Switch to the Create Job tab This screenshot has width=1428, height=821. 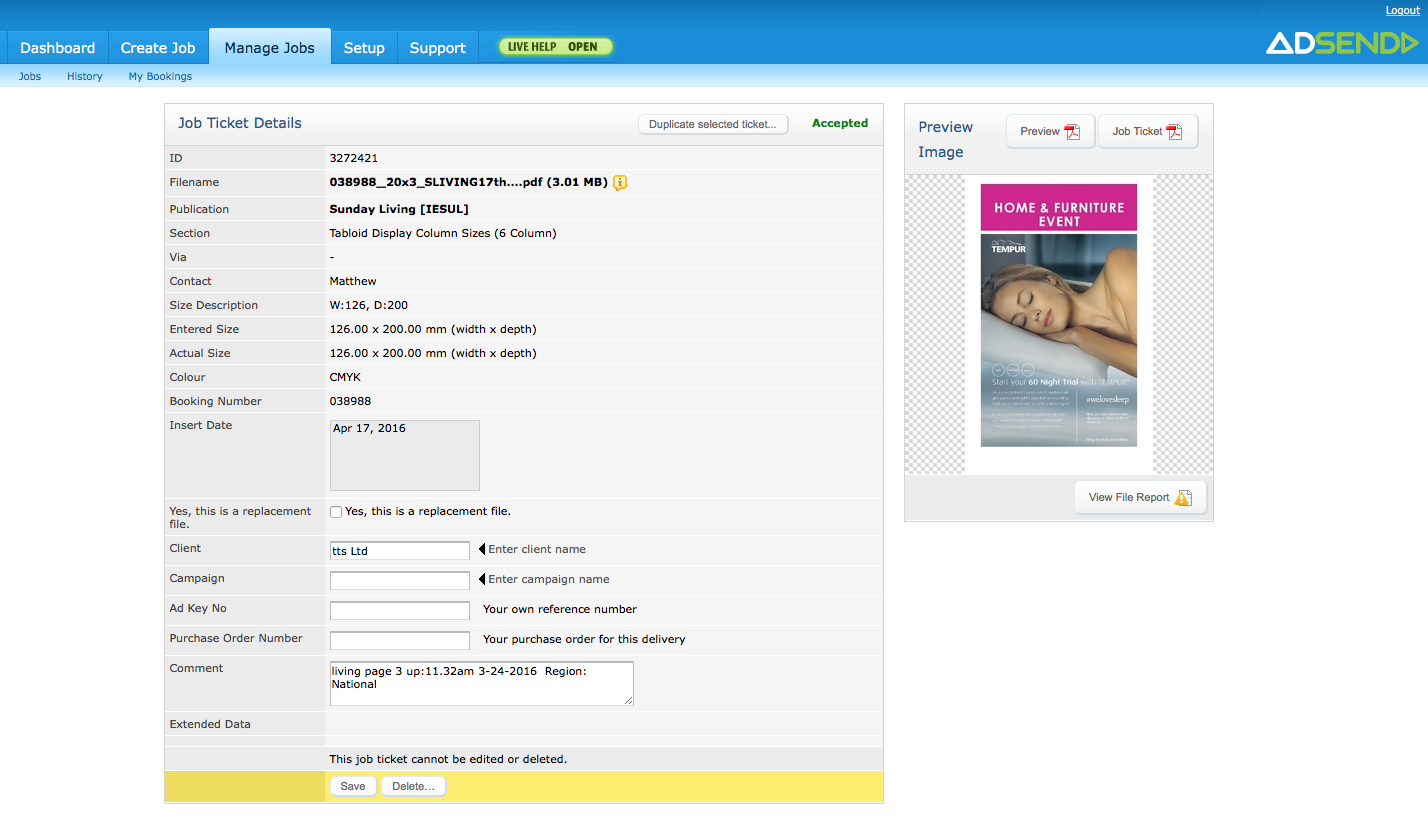[158, 48]
